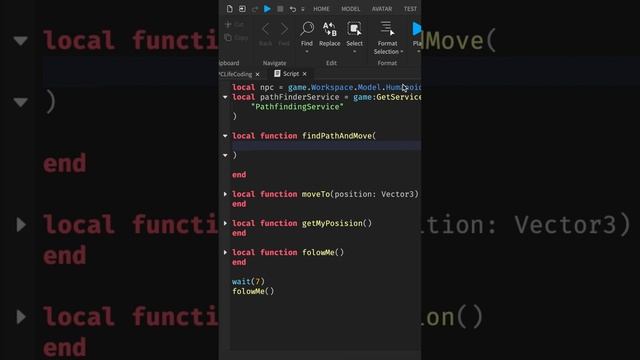Click the blue Play icon in quick access bar
640x360 pixels.
[x=267, y=9]
